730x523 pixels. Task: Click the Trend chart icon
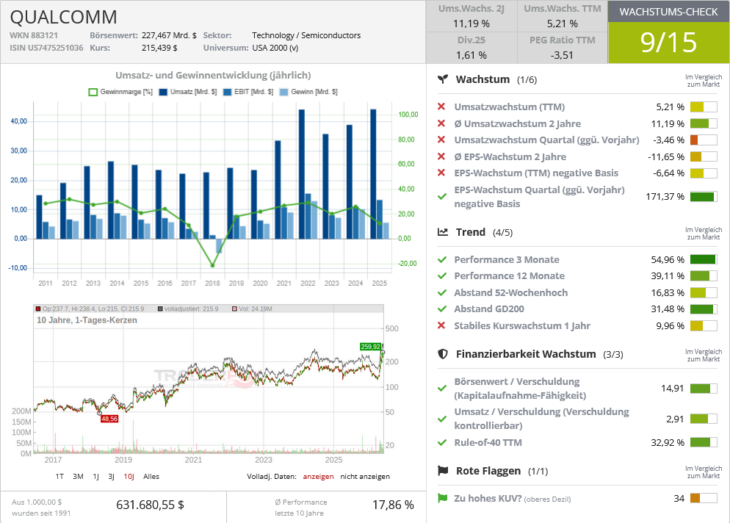[443, 232]
